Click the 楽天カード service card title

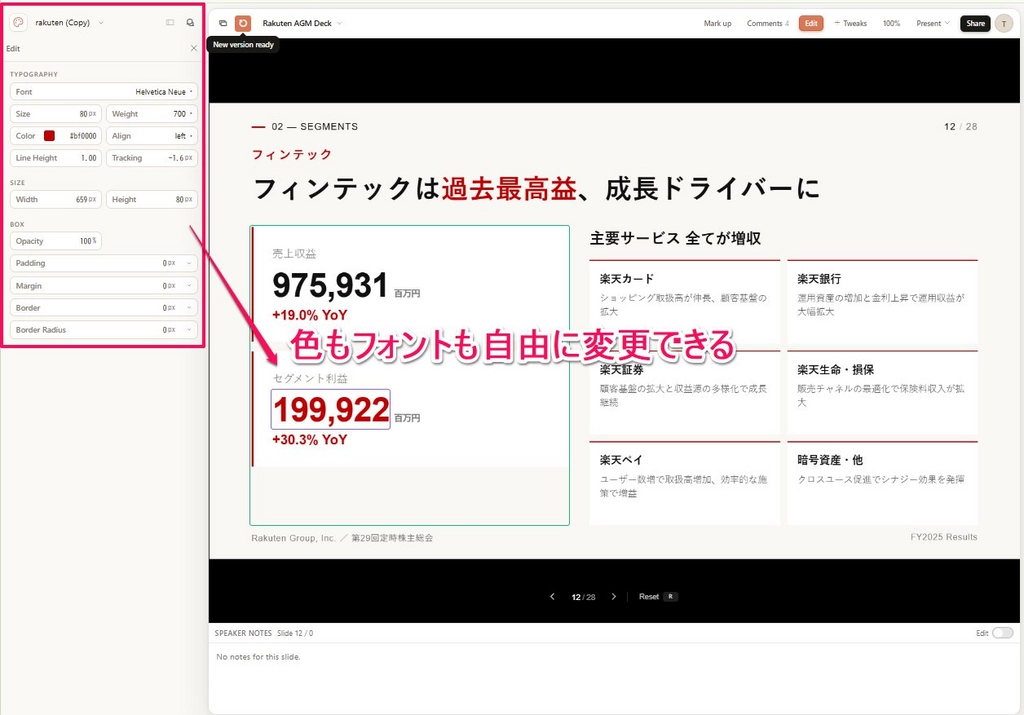(627, 279)
